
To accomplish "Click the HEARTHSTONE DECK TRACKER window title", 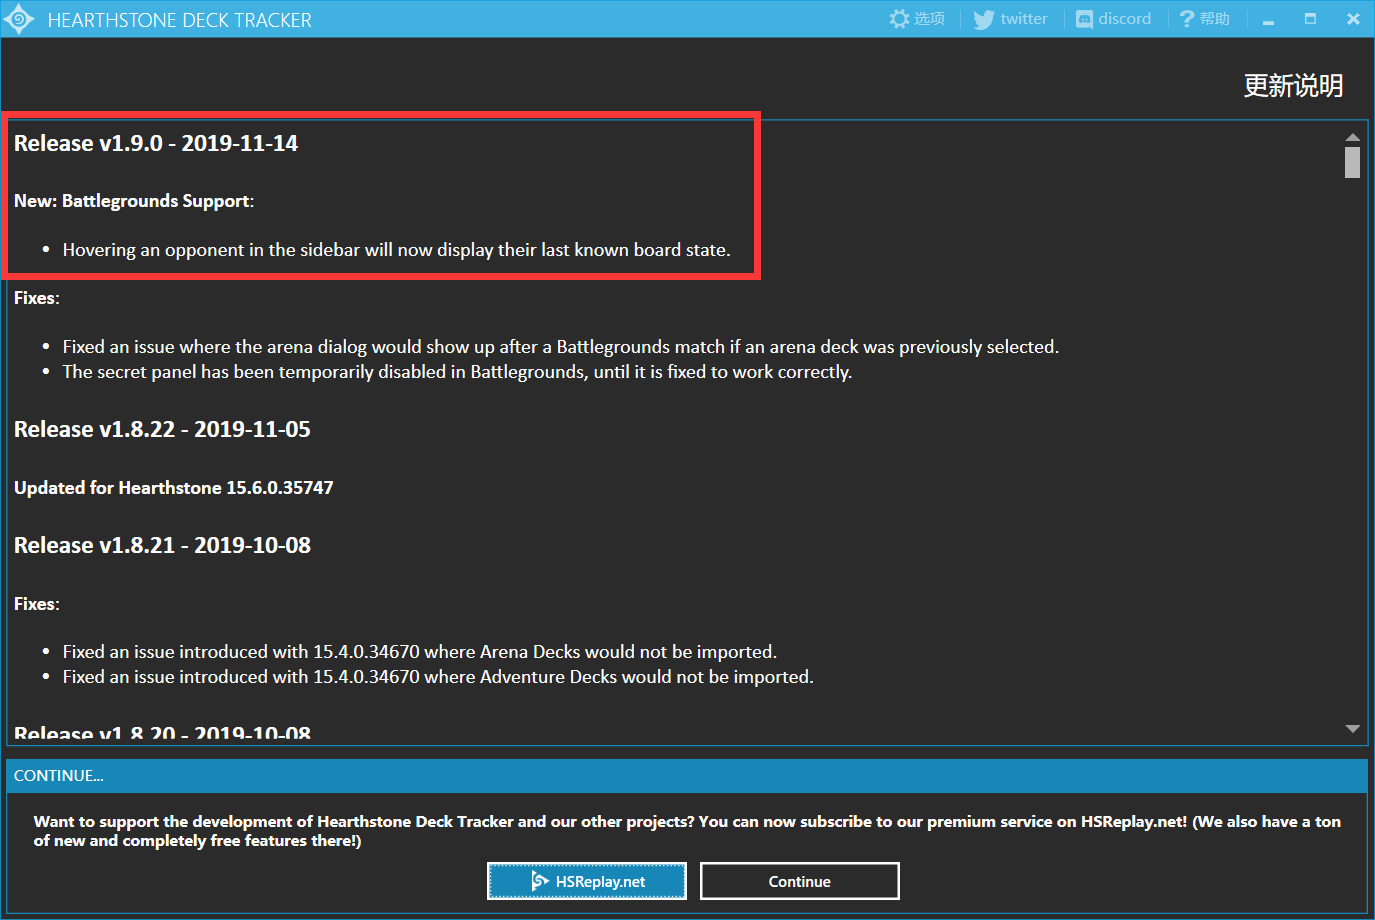I will coord(180,20).
